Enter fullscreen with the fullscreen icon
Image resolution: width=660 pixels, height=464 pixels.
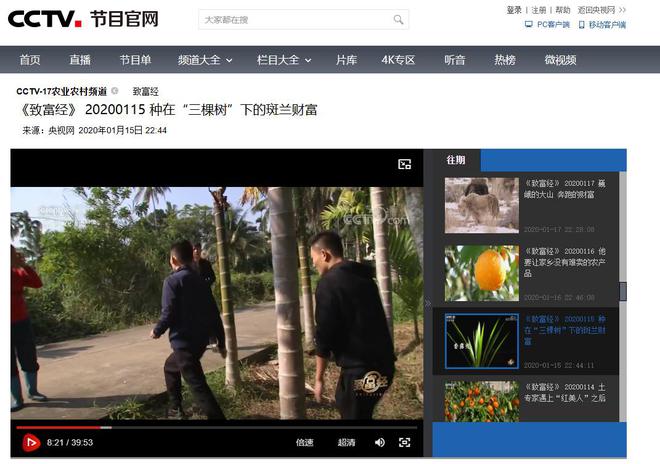click(x=405, y=443)
